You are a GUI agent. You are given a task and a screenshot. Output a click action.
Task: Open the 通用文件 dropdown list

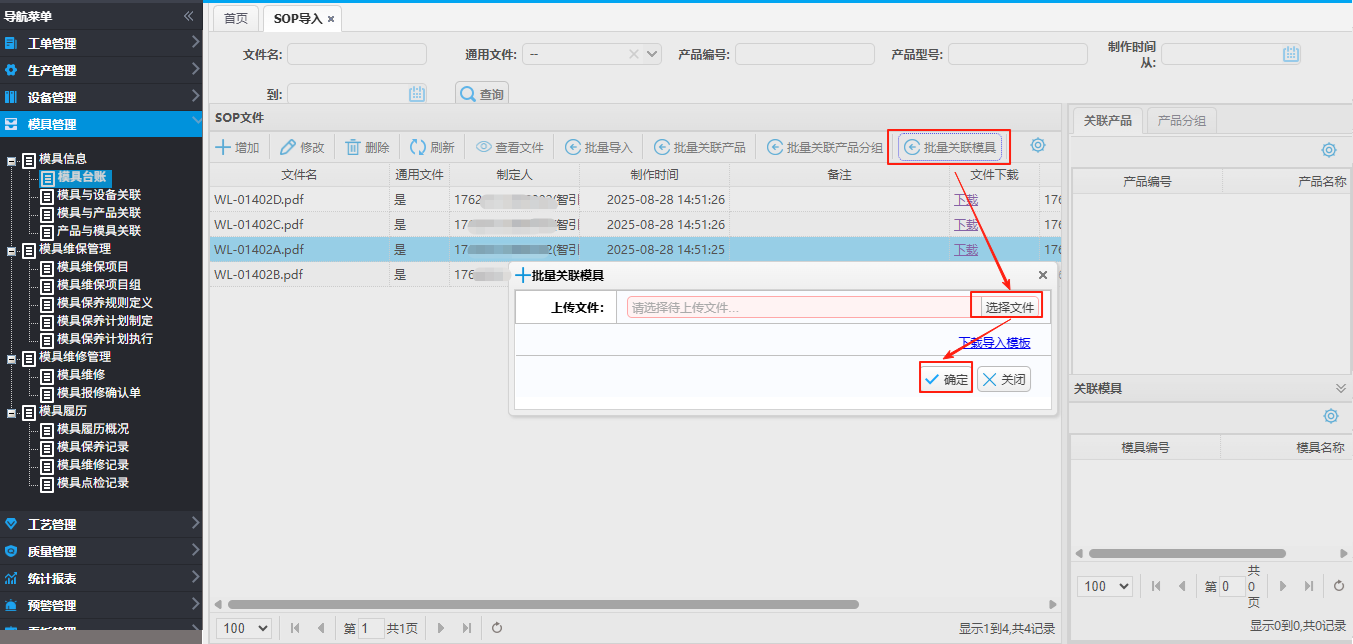pyautogui.click(x=653, y=54)
